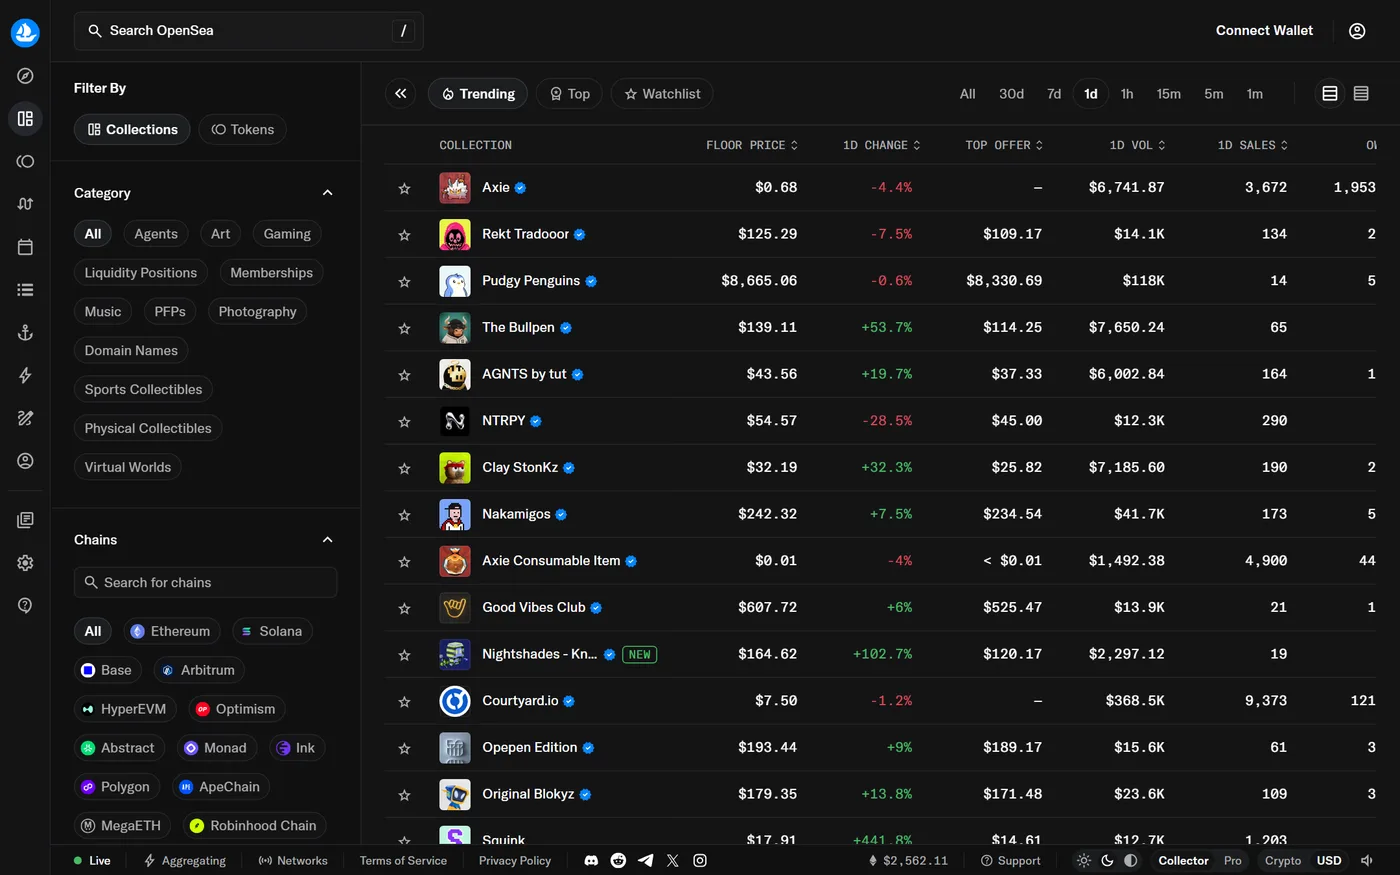Filter category by PFPs
1400x875 pixels.
tap(170, 312)
